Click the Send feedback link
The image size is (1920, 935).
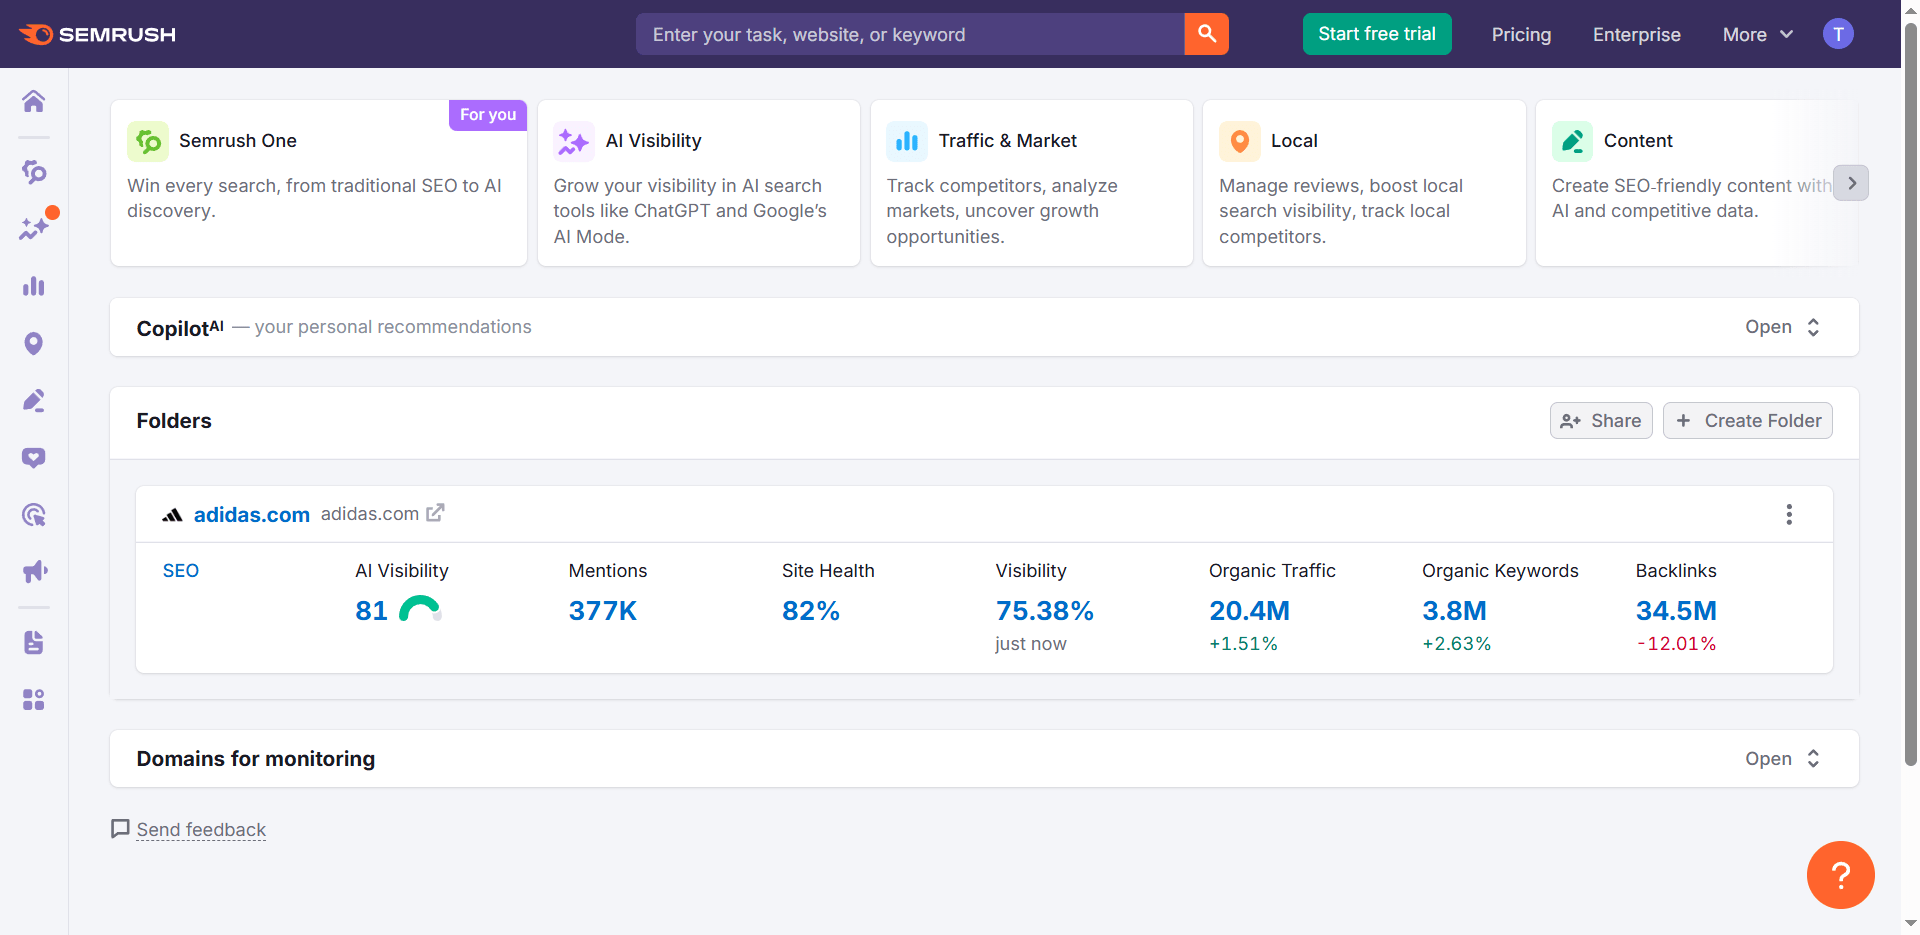pyautogui.click(x=200, y=829)
